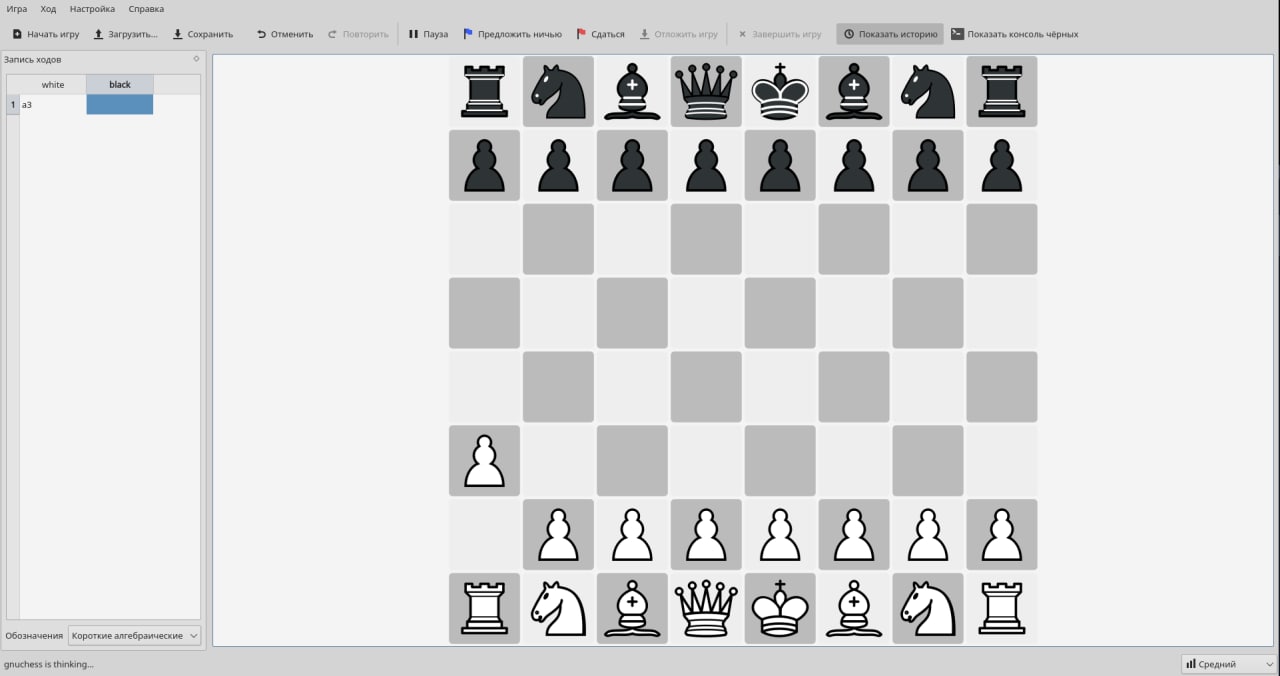This screenshot has width=1280, height=676.
Task: Select the black king on e8
Action: (780, 91)
